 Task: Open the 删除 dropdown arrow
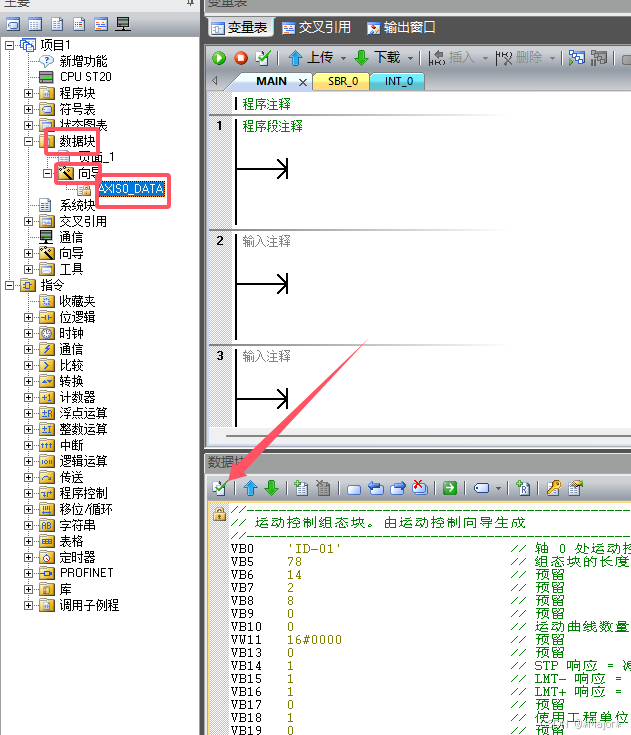click(x=552, y=59)
